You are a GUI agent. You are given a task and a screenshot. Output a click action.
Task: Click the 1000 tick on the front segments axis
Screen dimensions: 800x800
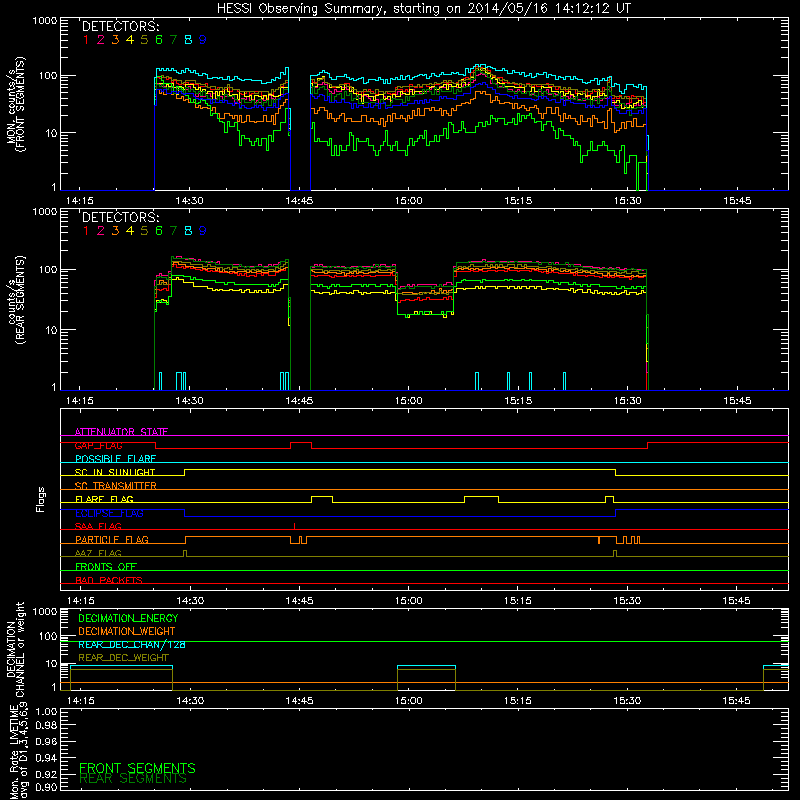[x=45, y=21]
